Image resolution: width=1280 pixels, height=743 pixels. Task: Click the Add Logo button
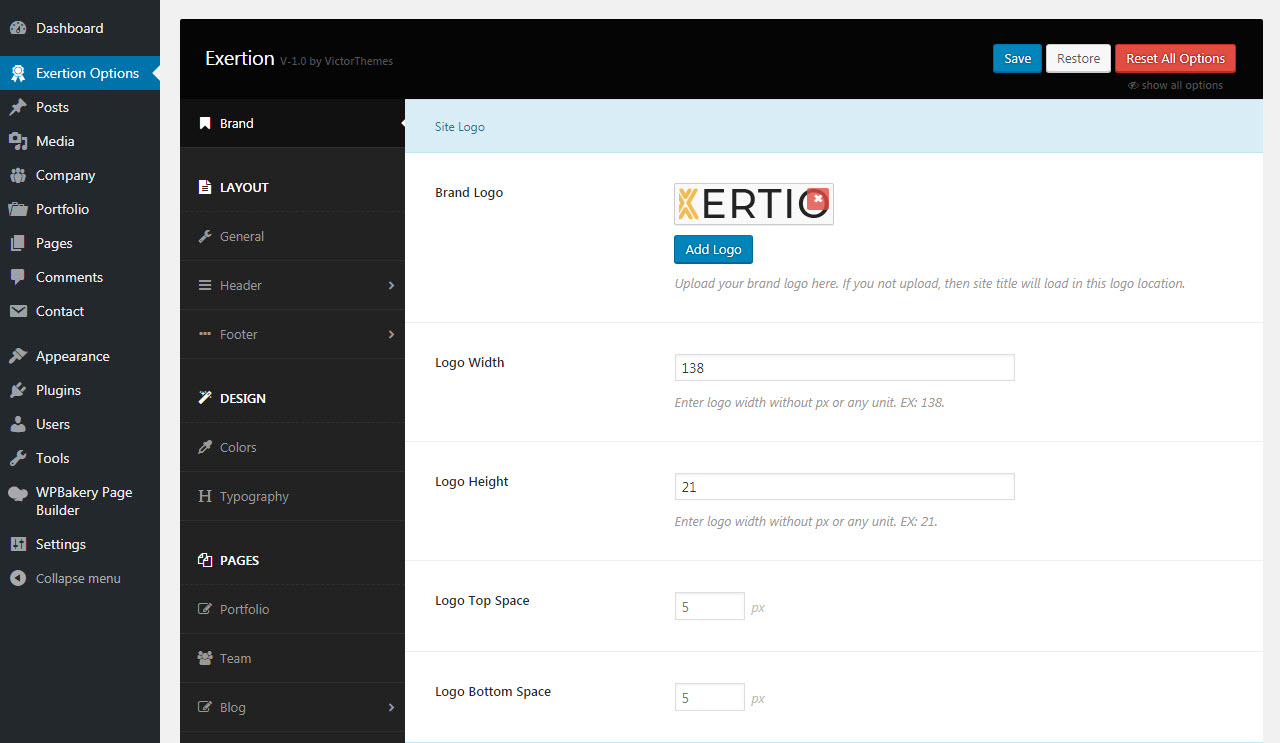point(713,249)
